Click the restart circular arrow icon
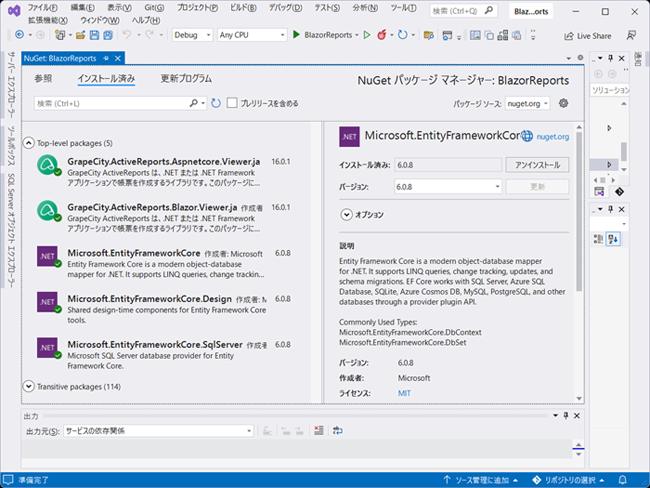Image resolution: width=650 pixels, height=488 pixels. click(x=402, y=35)
